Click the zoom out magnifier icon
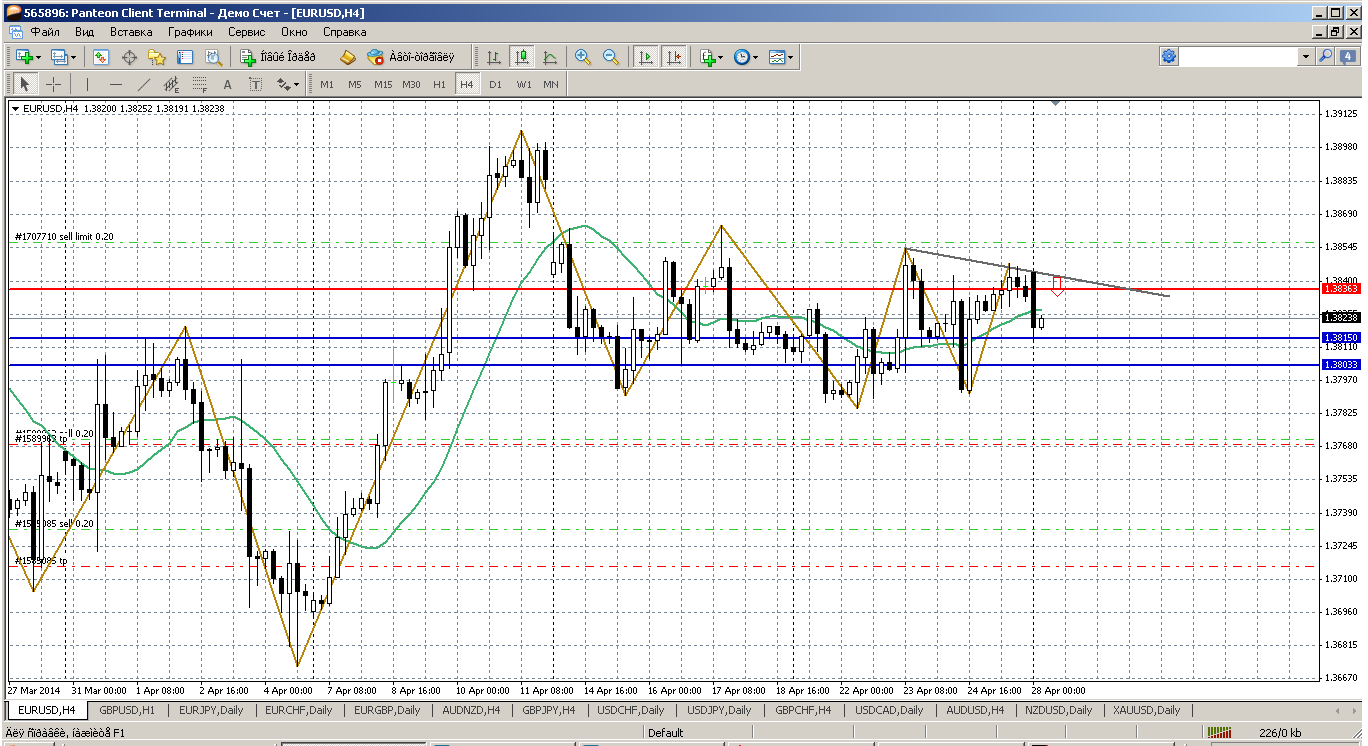The width and height of the screenshot is (1368, 746). pos(610,58)
